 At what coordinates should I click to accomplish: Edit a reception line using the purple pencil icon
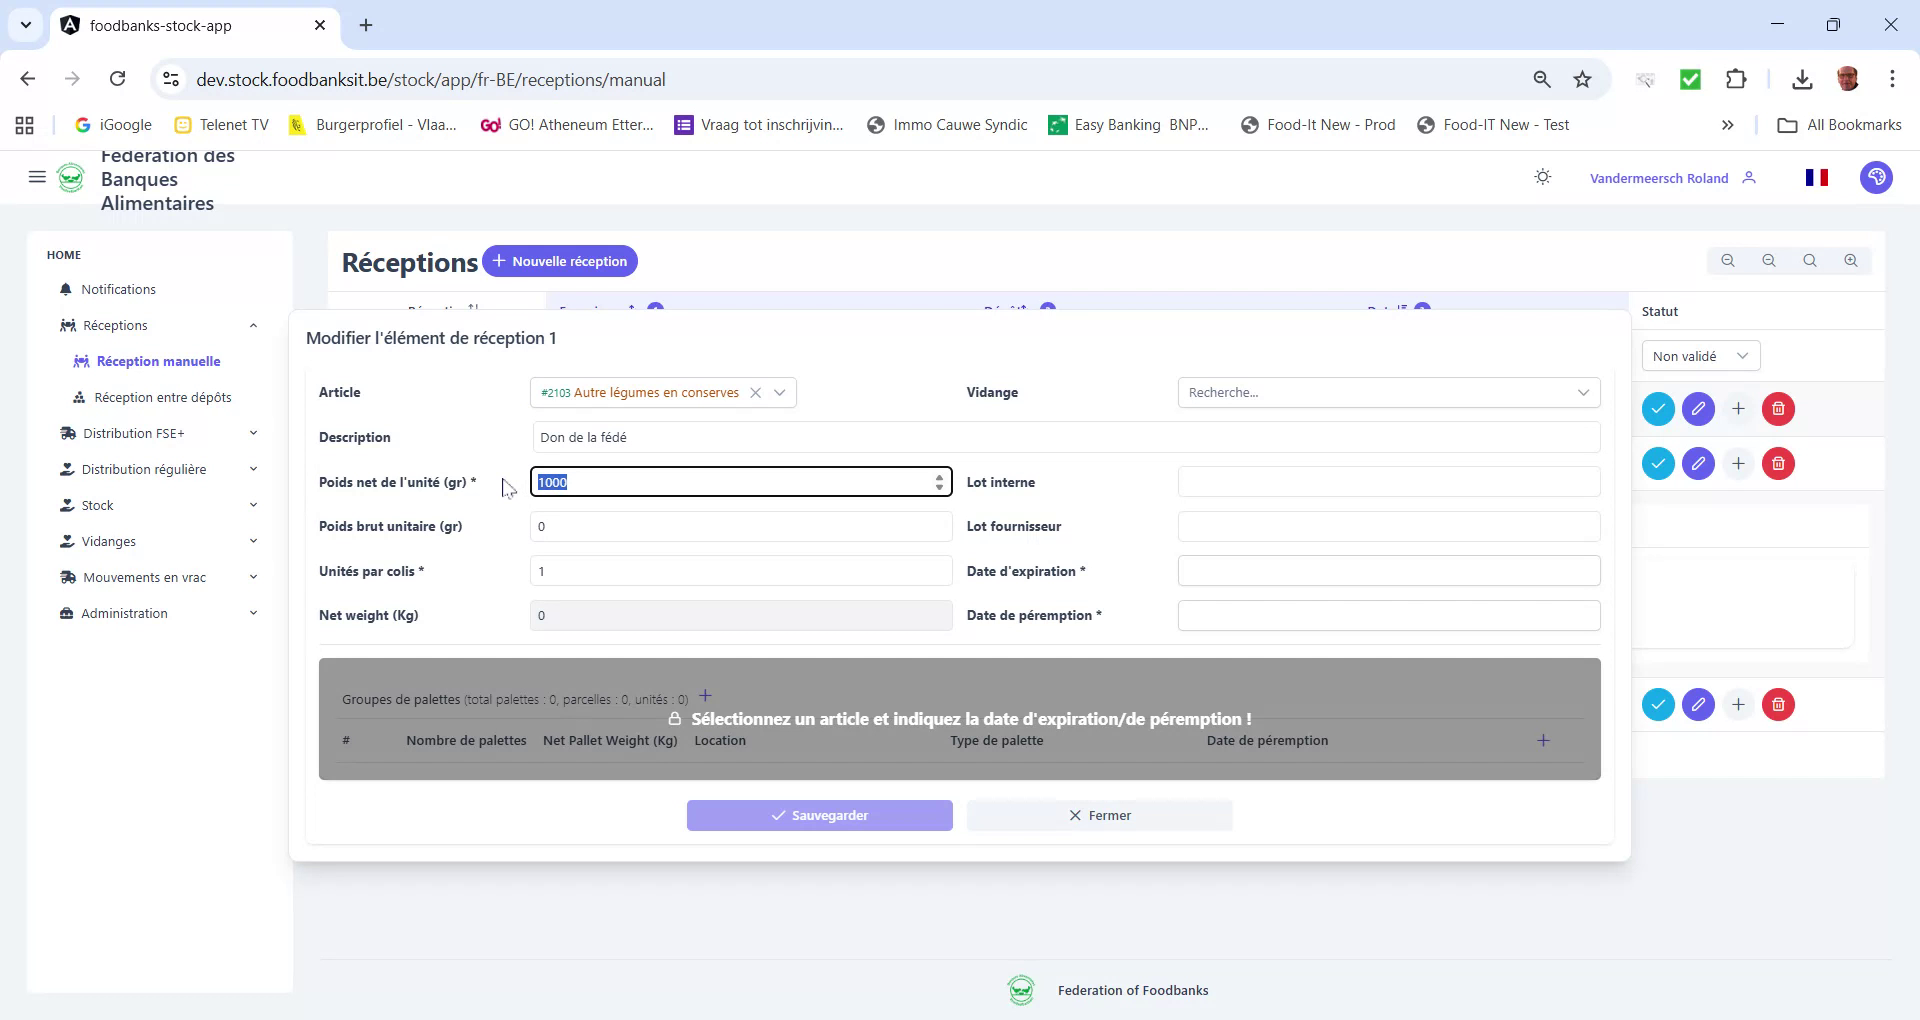[1698, 409]
